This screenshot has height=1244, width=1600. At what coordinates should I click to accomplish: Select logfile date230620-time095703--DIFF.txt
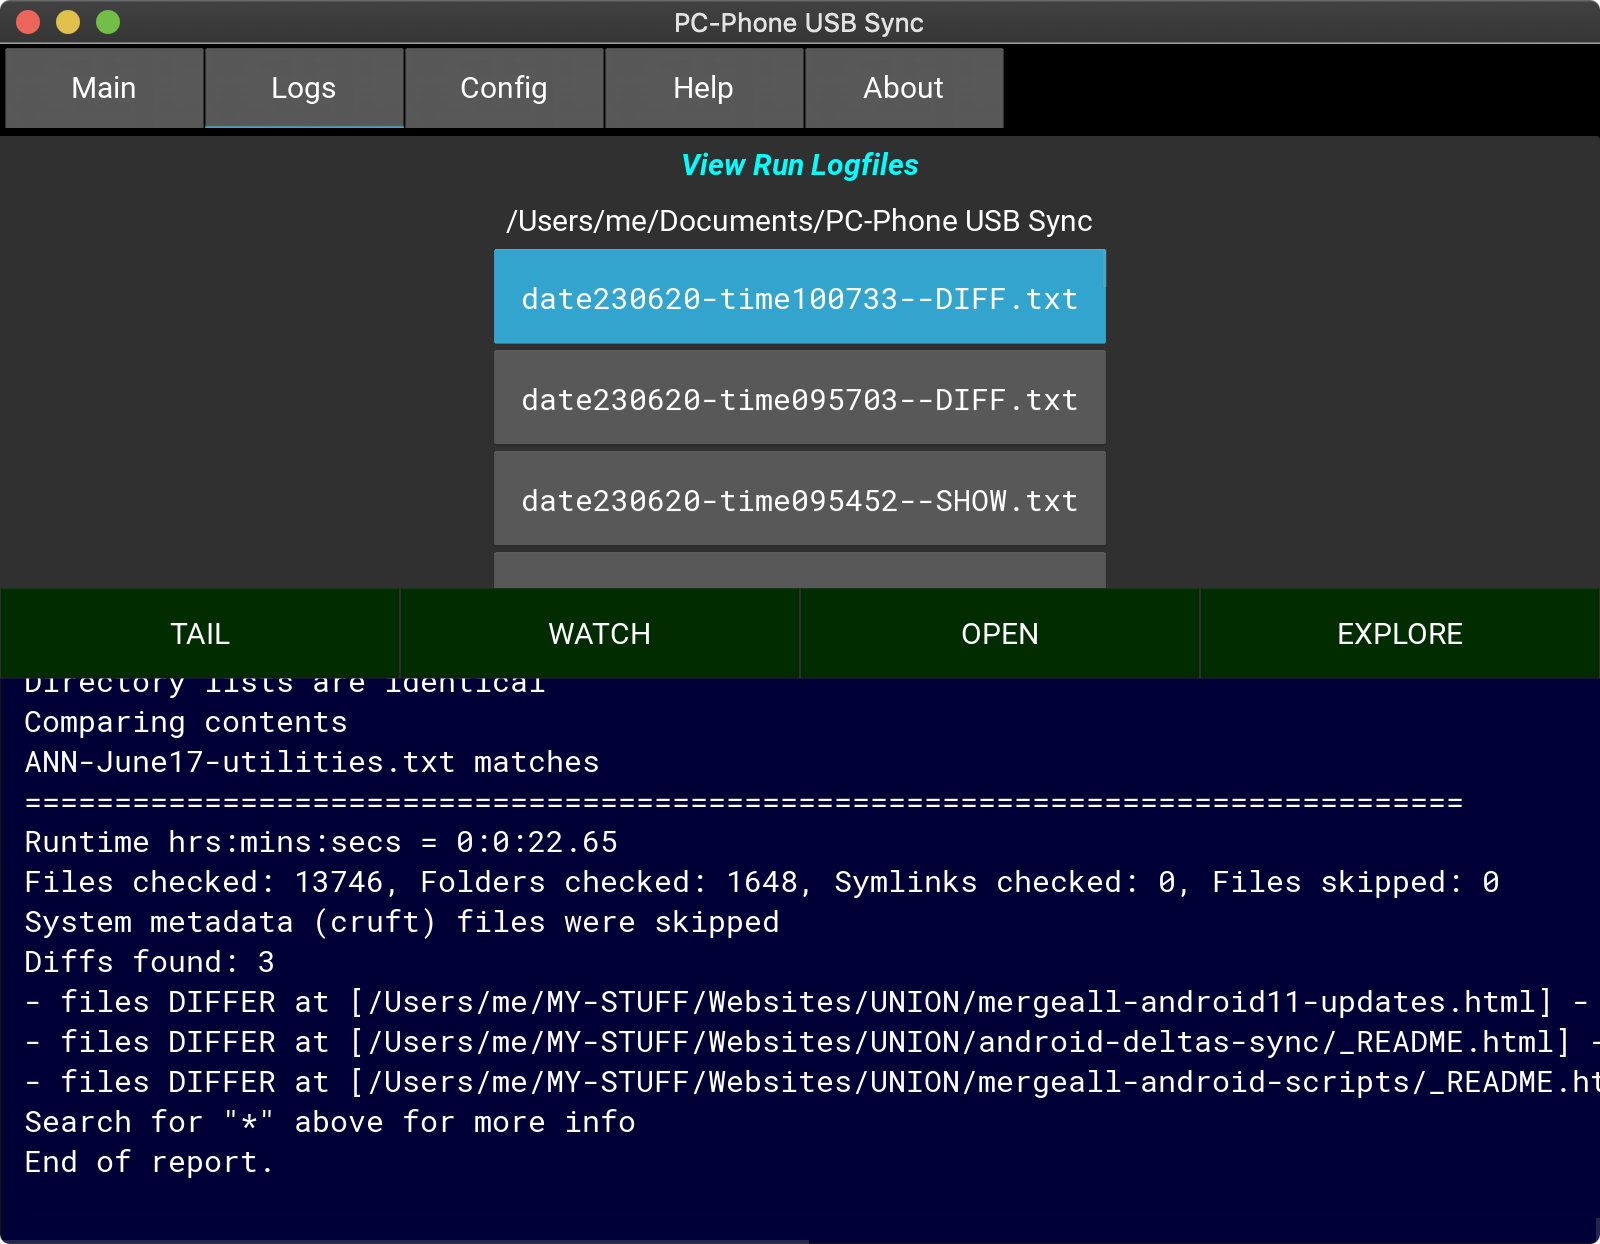pyautogui.click(x=800, y=398)
